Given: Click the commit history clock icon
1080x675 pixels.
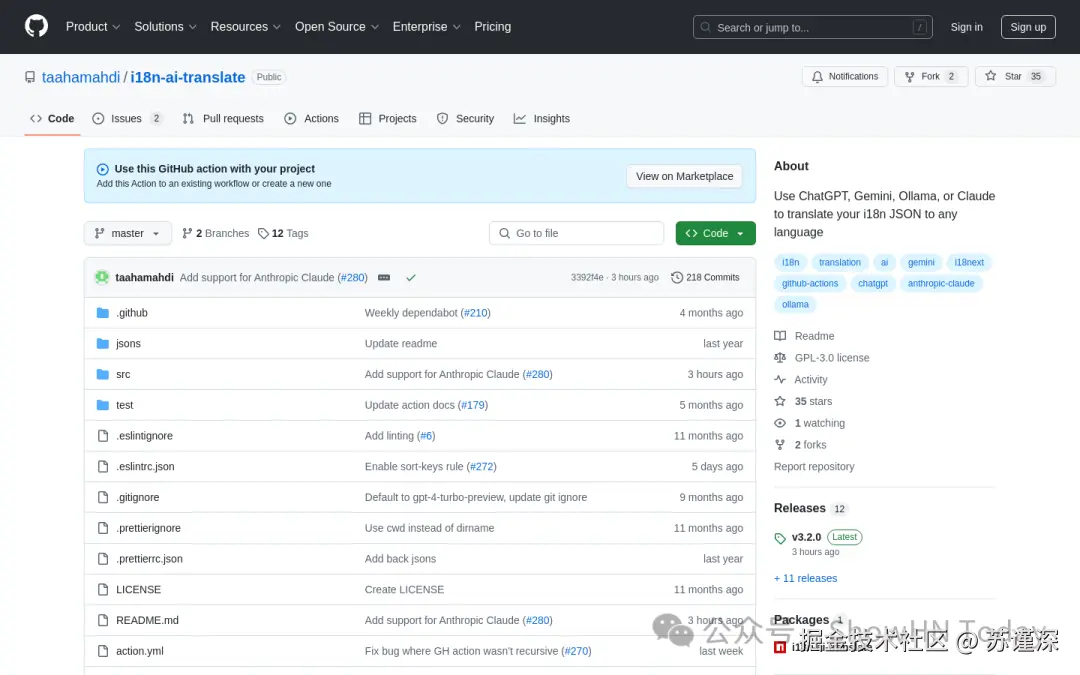Looking at the screenshot, I should 677,277.
